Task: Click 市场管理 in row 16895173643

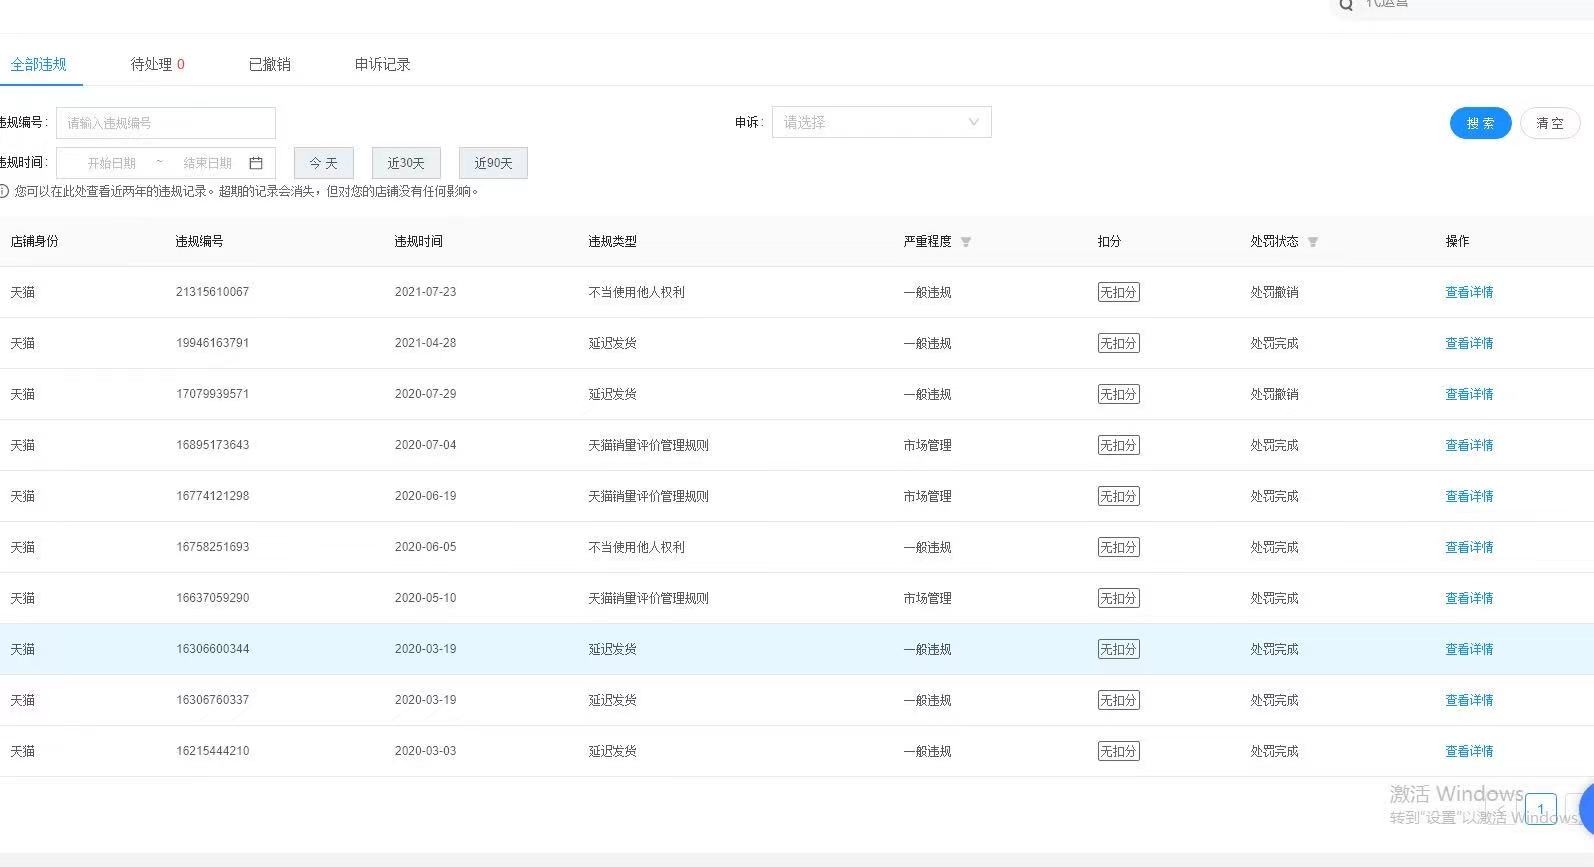Action: tap(927, 445)
